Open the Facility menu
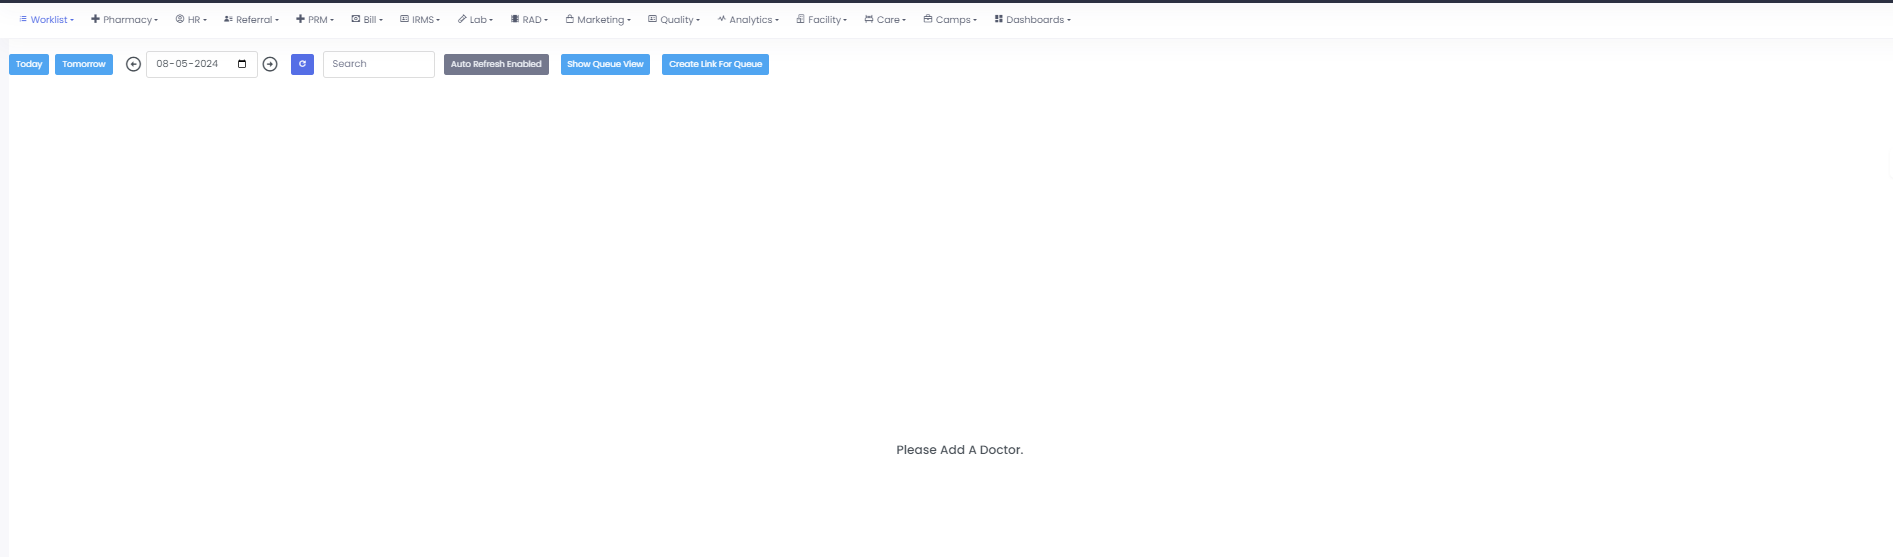 click(821, 20)
